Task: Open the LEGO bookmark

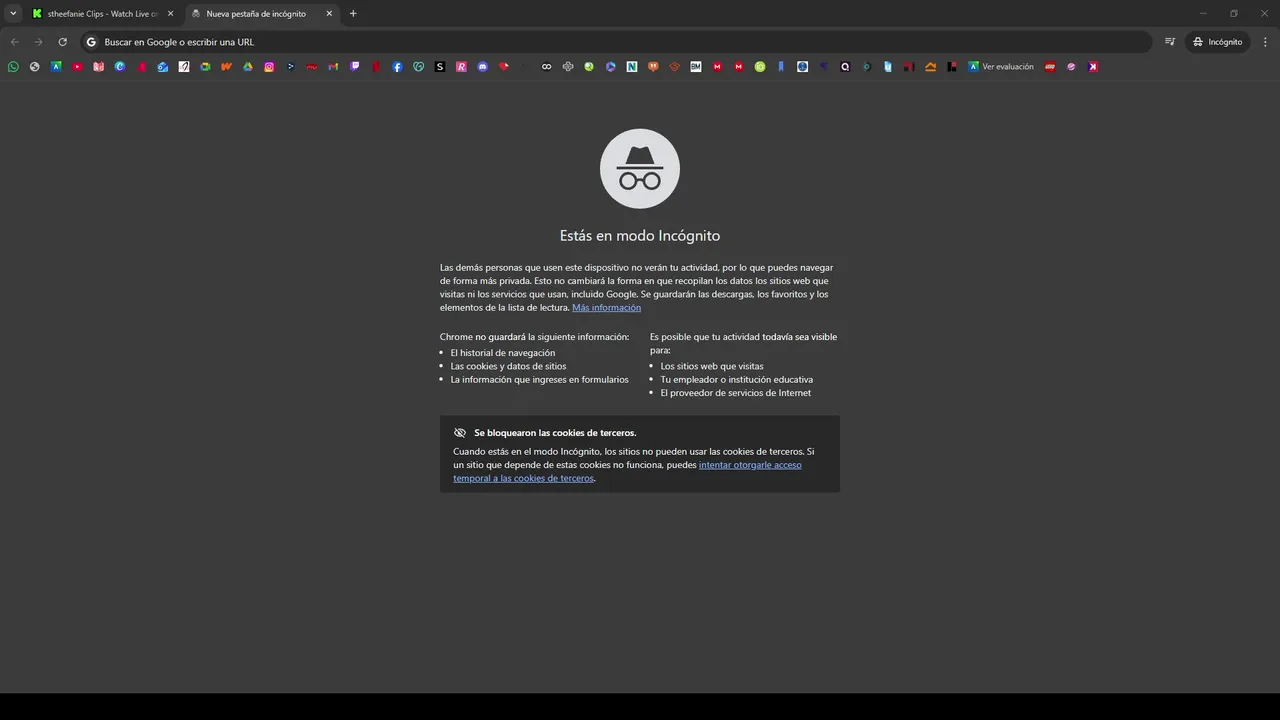Action: 1050,67
